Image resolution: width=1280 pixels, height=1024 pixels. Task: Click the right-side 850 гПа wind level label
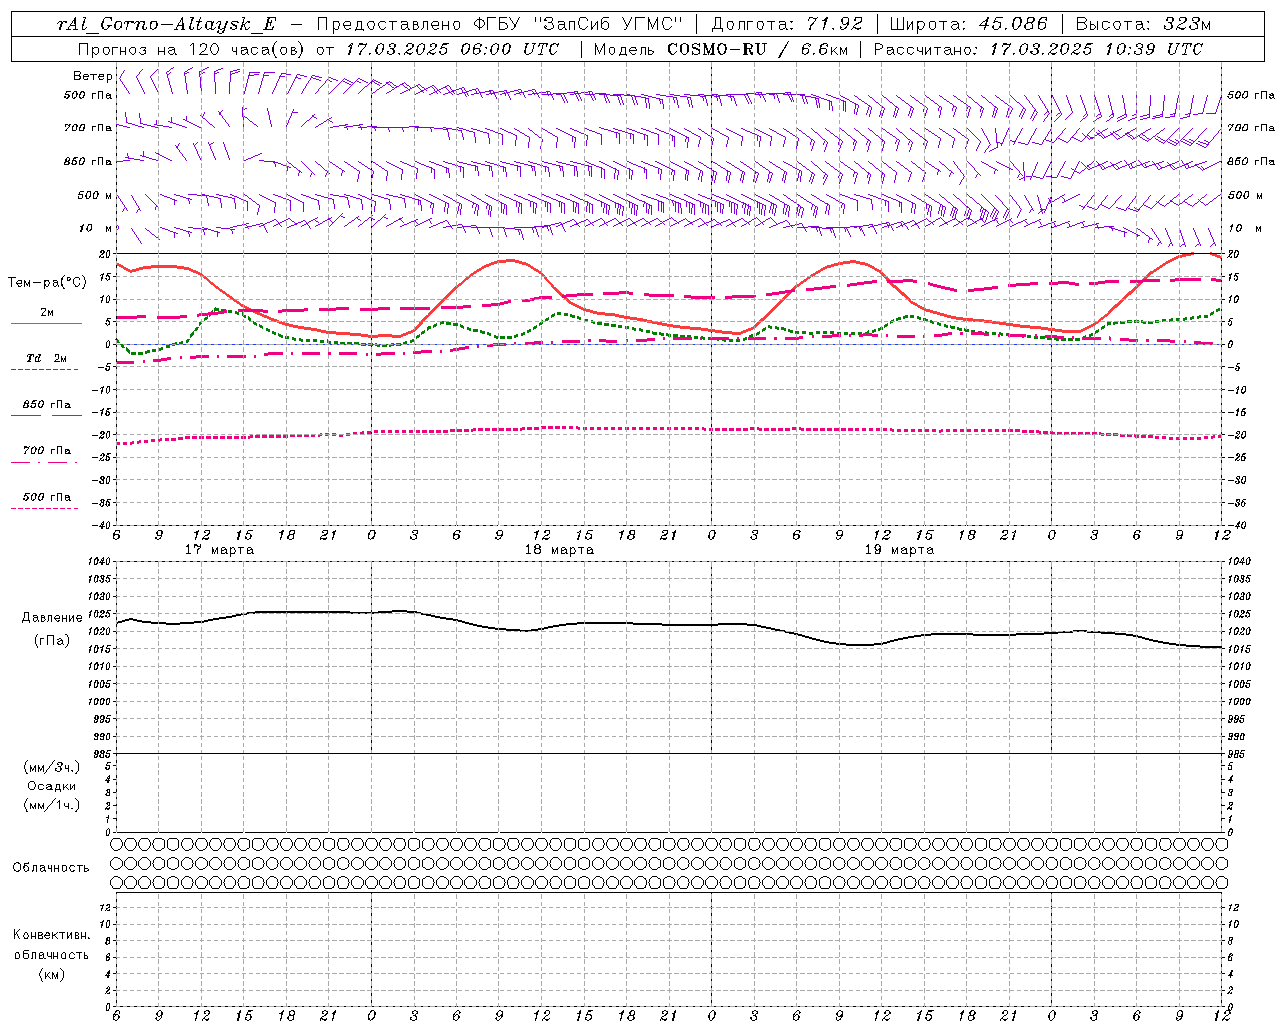click(1251, 161)
